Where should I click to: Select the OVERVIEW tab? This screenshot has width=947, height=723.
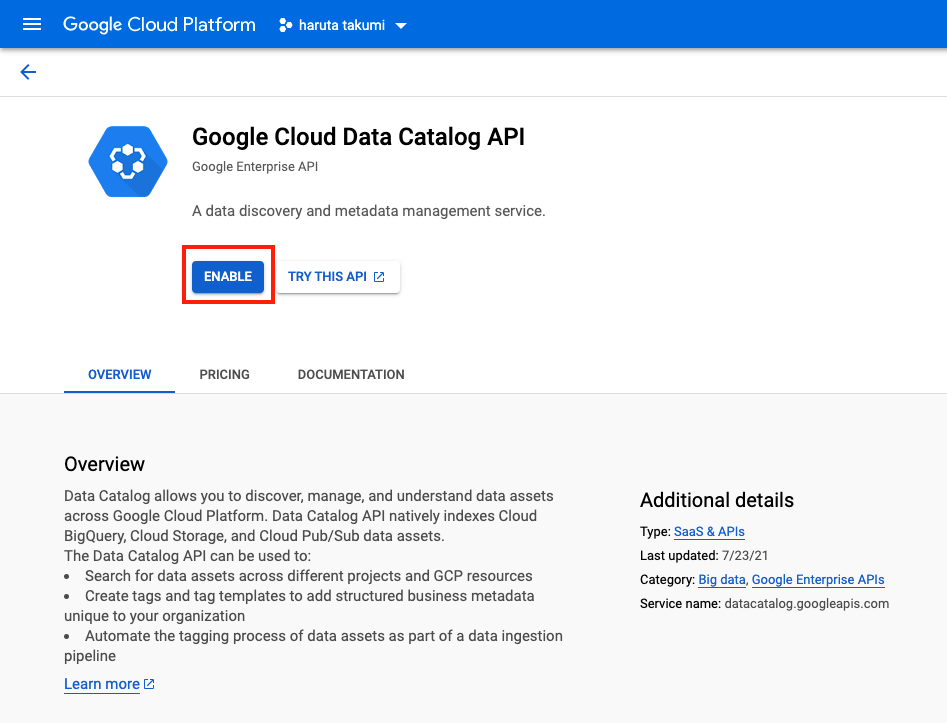click(x=119, y=374)
